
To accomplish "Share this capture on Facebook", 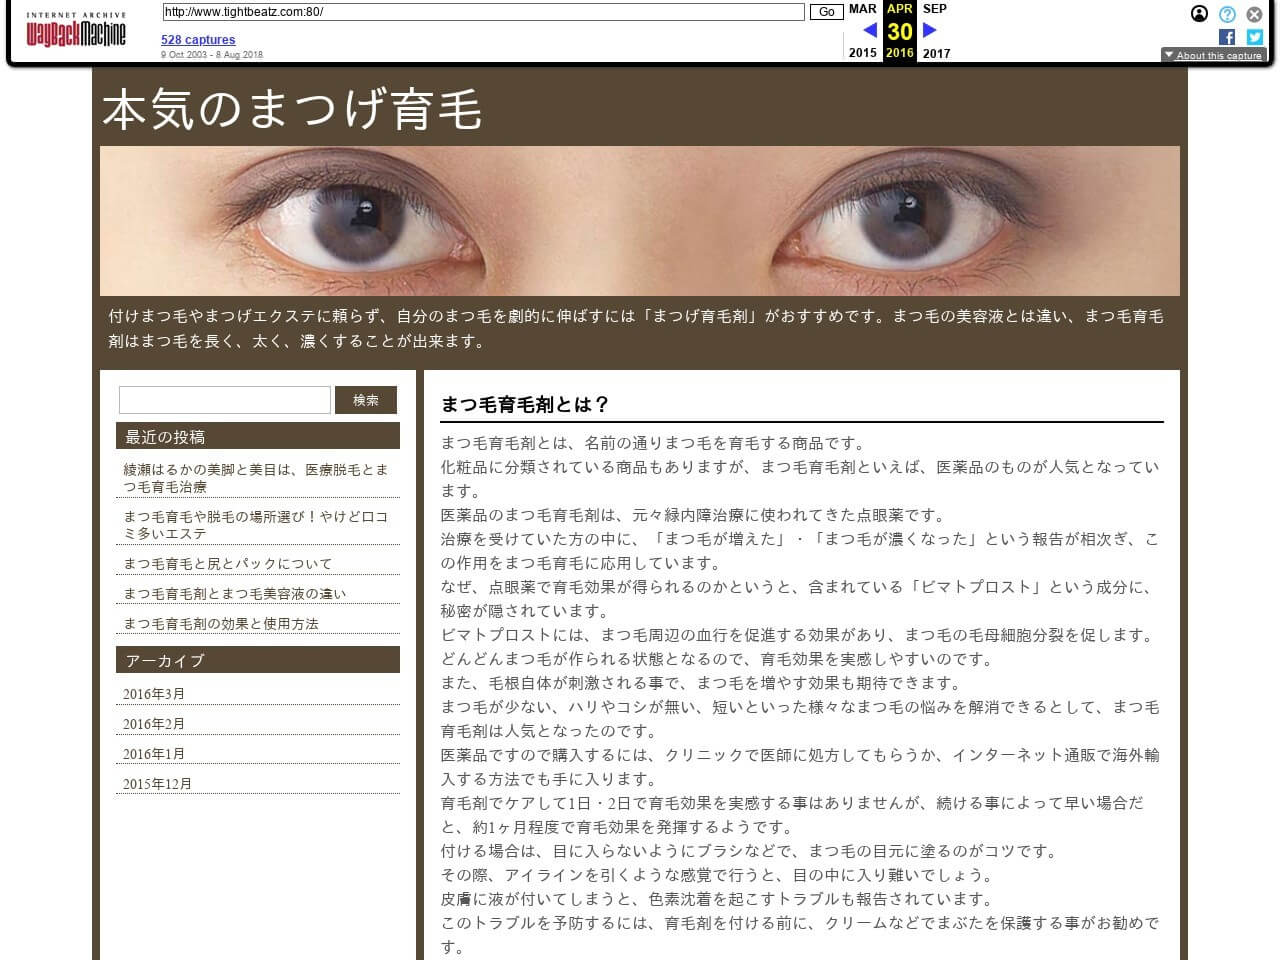I will point(1227,37).
